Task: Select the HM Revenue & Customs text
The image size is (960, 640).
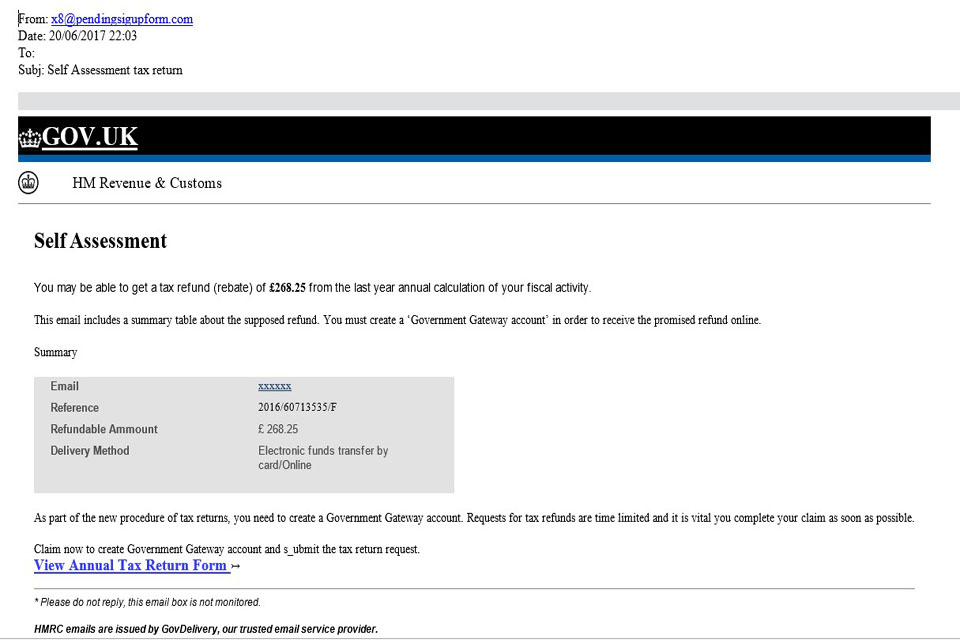Action: click(147, 183)
